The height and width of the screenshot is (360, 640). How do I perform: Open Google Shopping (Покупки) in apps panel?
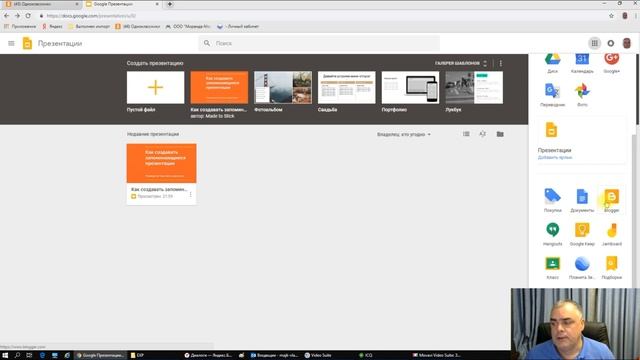[552, 200]
